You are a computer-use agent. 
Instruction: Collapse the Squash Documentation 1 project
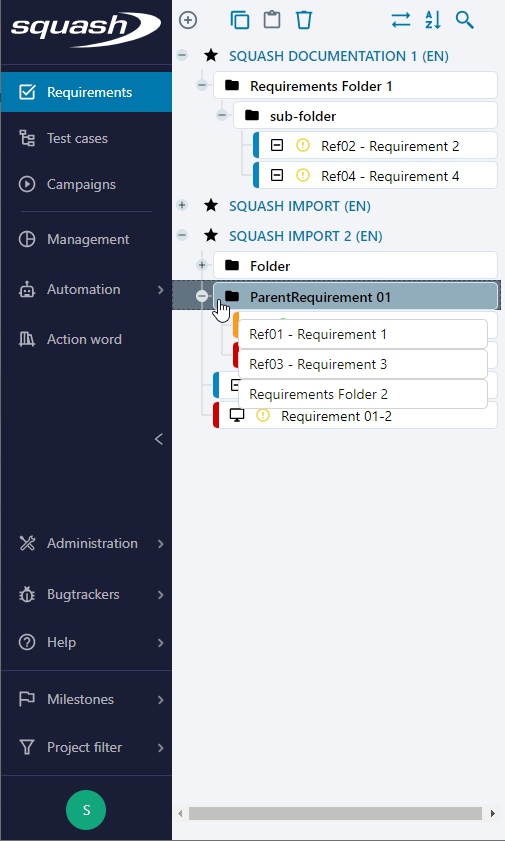[x=182, y=55]
